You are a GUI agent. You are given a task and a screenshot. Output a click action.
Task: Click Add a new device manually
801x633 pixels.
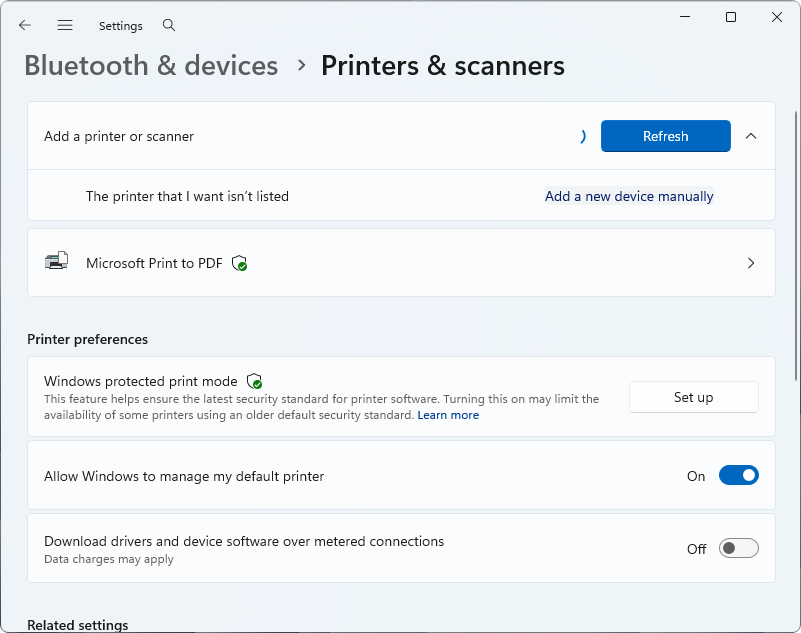[629, 196]
